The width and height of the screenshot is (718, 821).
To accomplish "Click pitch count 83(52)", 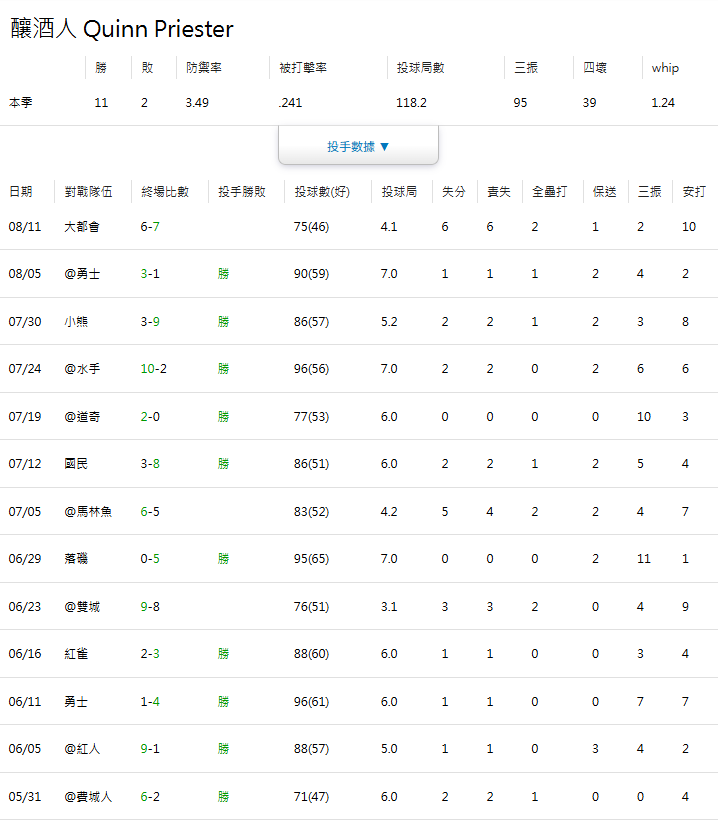I will (311, 512).
